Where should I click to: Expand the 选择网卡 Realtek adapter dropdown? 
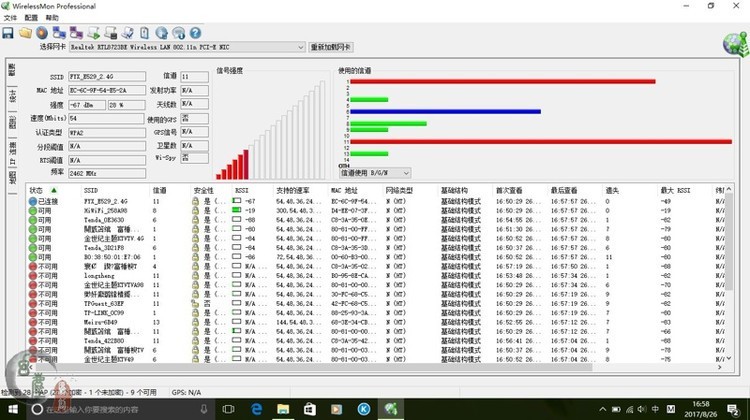(300, 47)
